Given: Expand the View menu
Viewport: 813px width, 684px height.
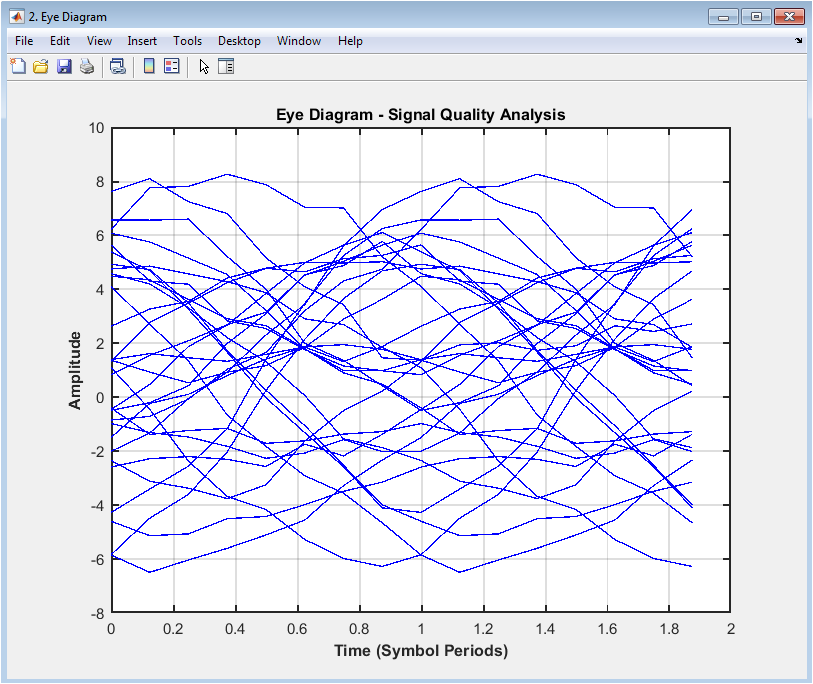Looking at the screenshot, I should click(x=99, y=41).
